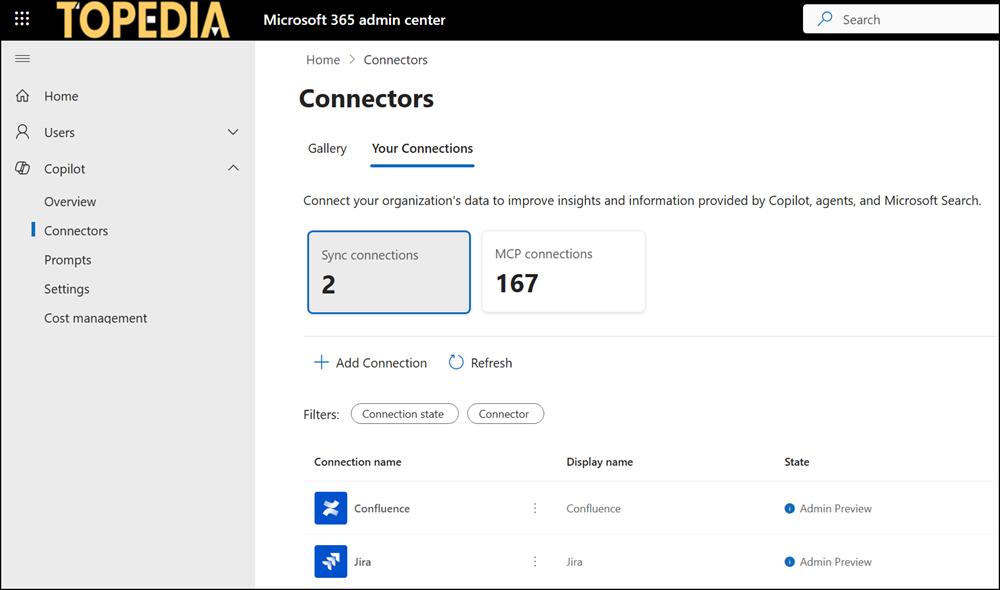Screen dimensions: 1000x590
Task: Open the Connector filter
Action: pyautogui.click(x=505, y=413)
